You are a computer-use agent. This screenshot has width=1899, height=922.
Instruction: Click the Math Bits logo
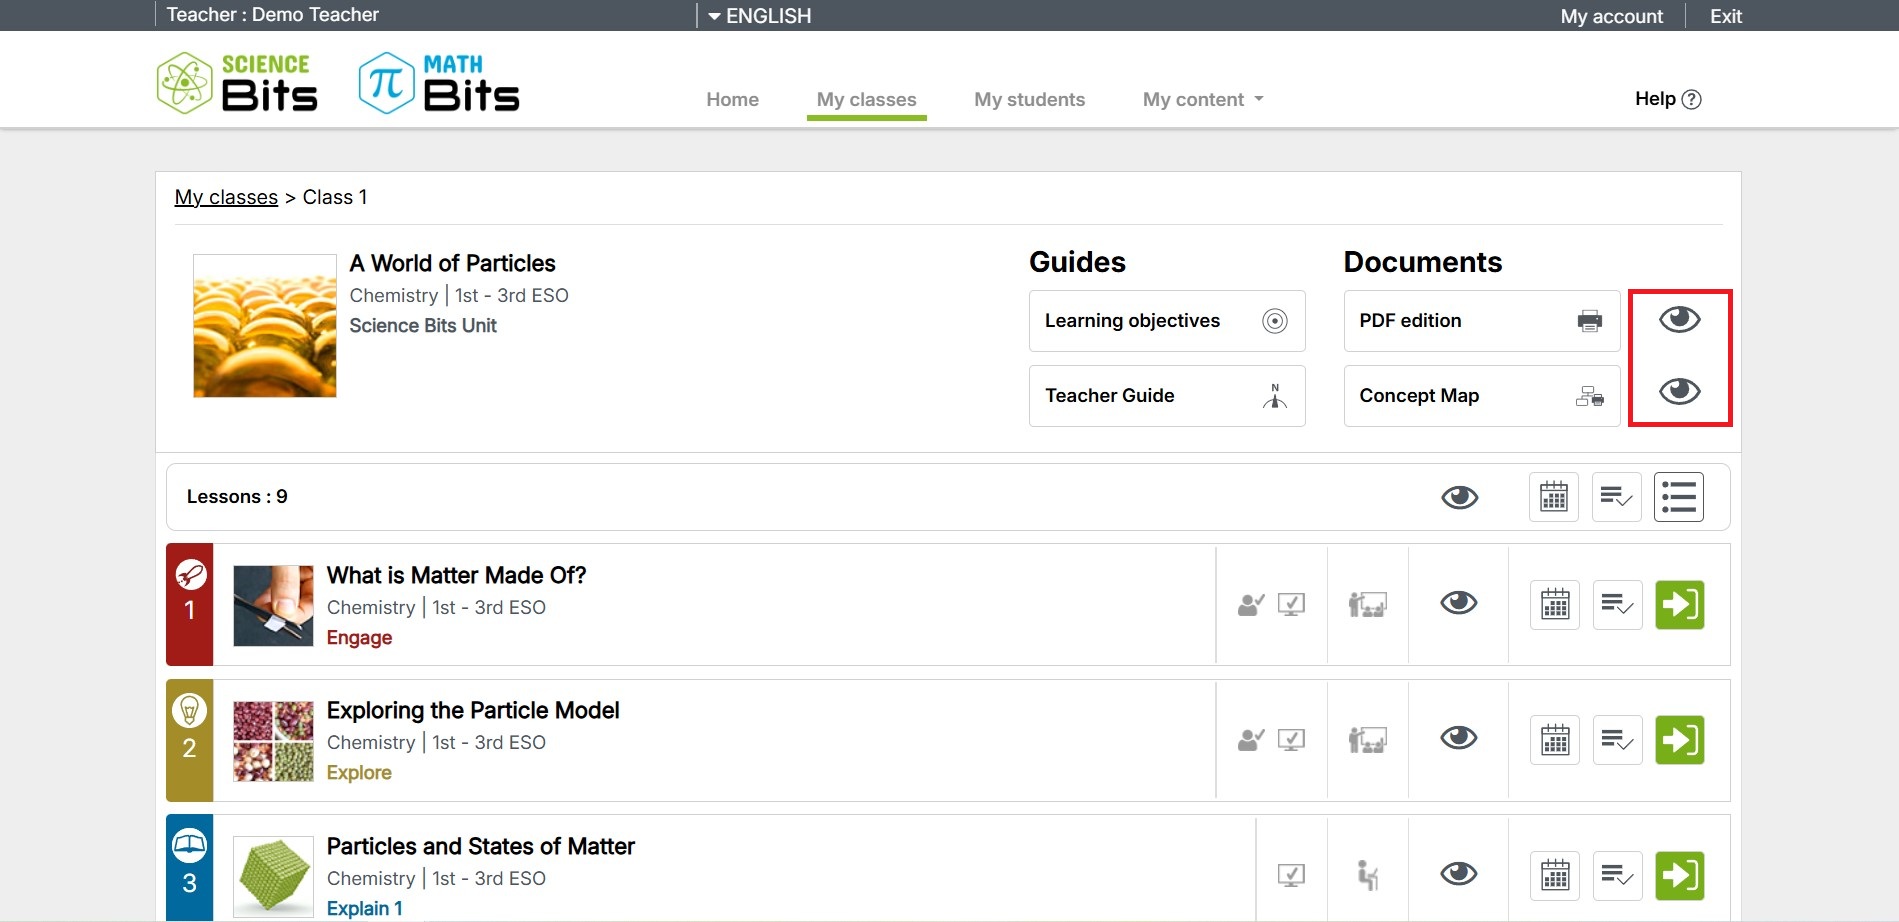(440, 83)
